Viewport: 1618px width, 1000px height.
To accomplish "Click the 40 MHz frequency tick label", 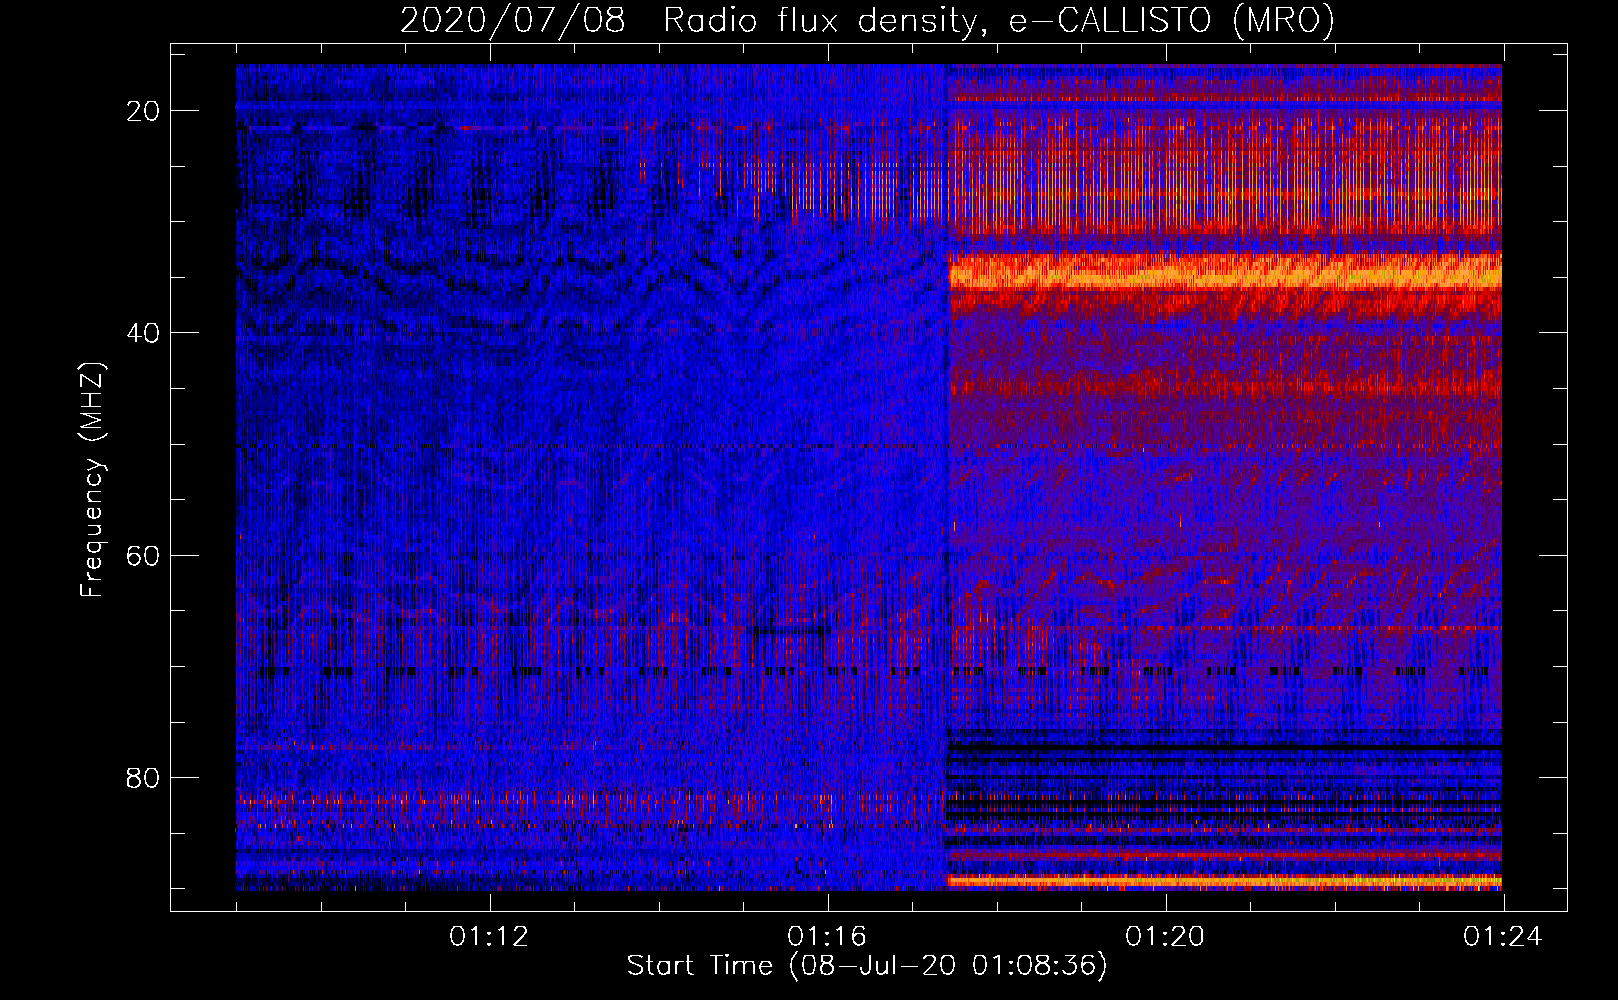I will 144,333.
